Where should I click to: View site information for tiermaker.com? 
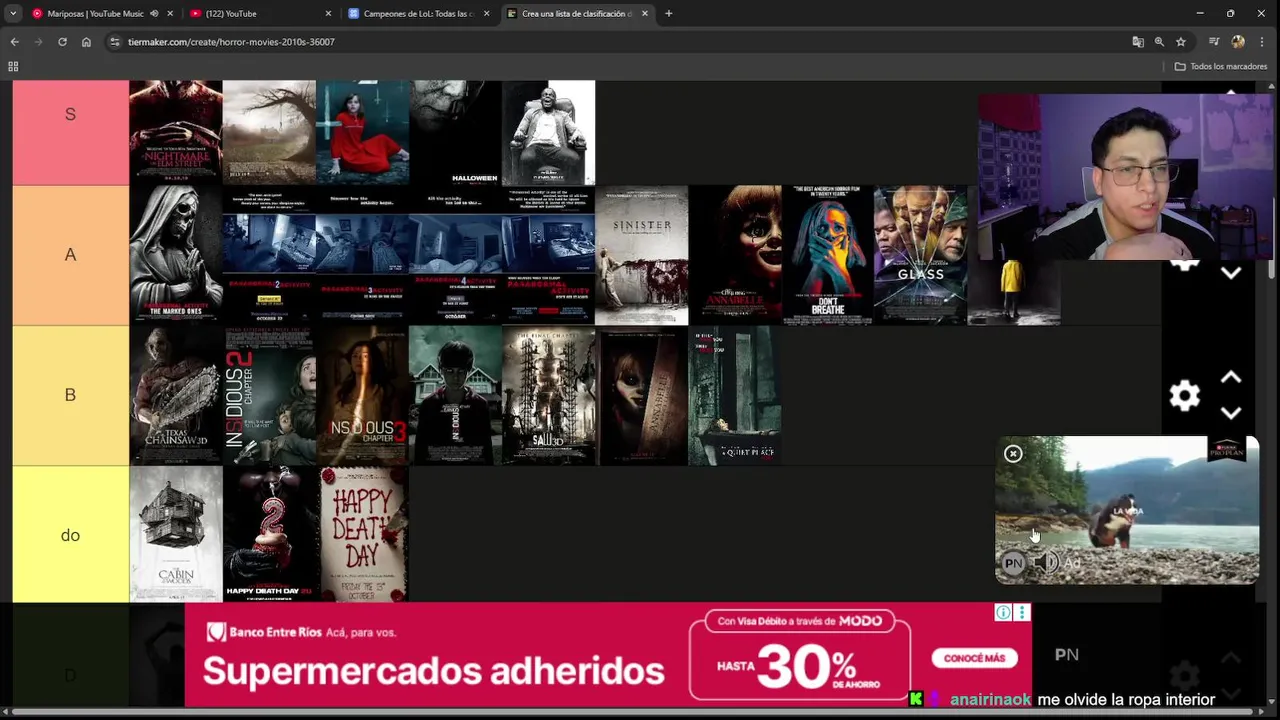point(114,42)
